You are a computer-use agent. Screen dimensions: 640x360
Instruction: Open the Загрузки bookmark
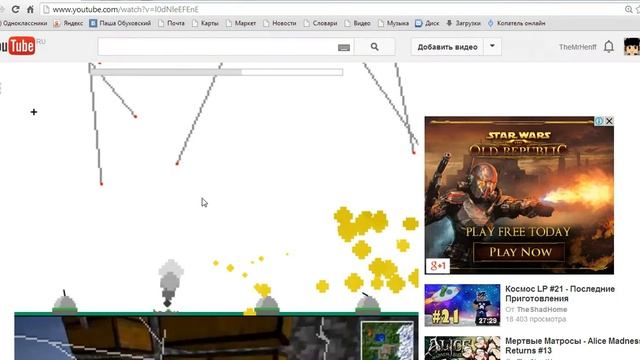(x=463, y=23)
